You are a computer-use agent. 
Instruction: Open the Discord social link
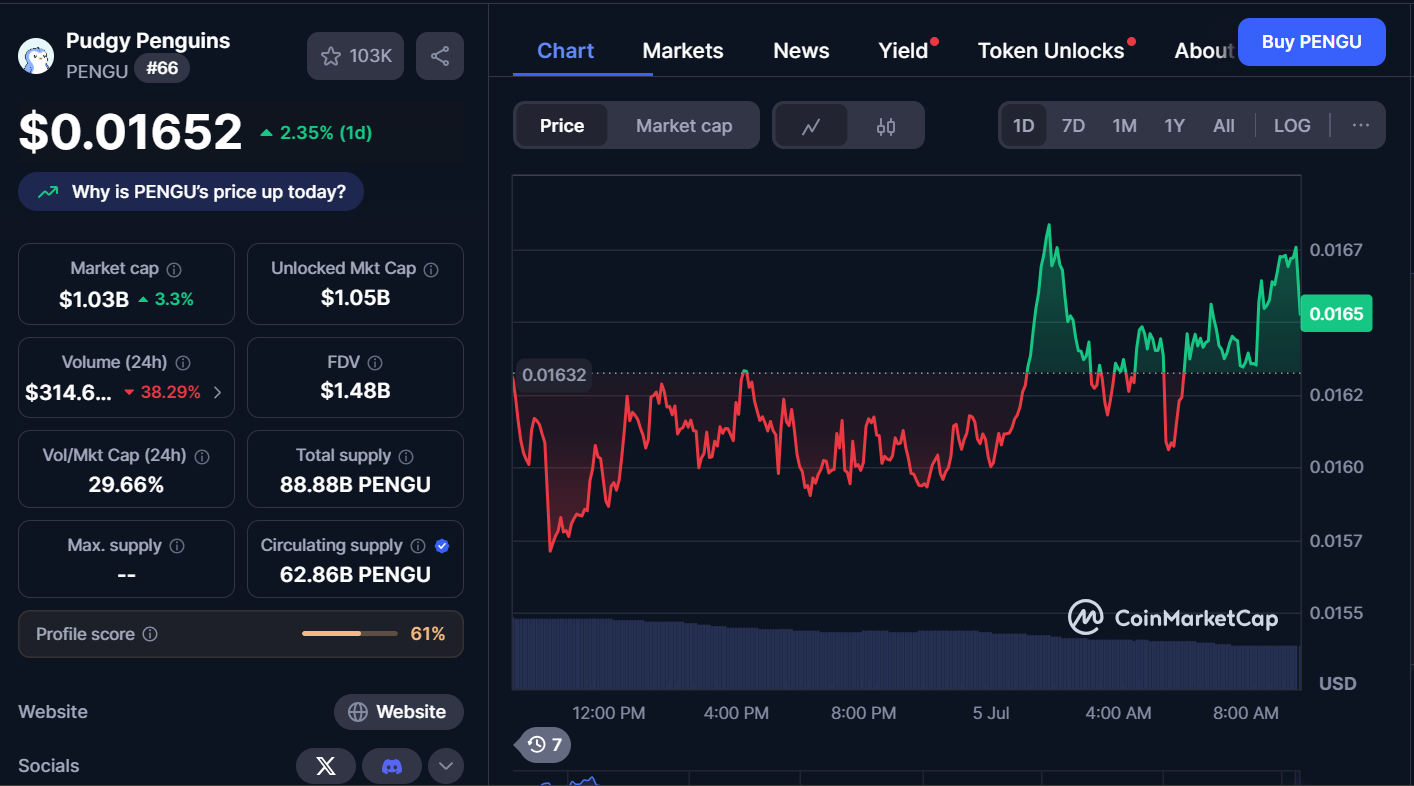pos(392,766)
